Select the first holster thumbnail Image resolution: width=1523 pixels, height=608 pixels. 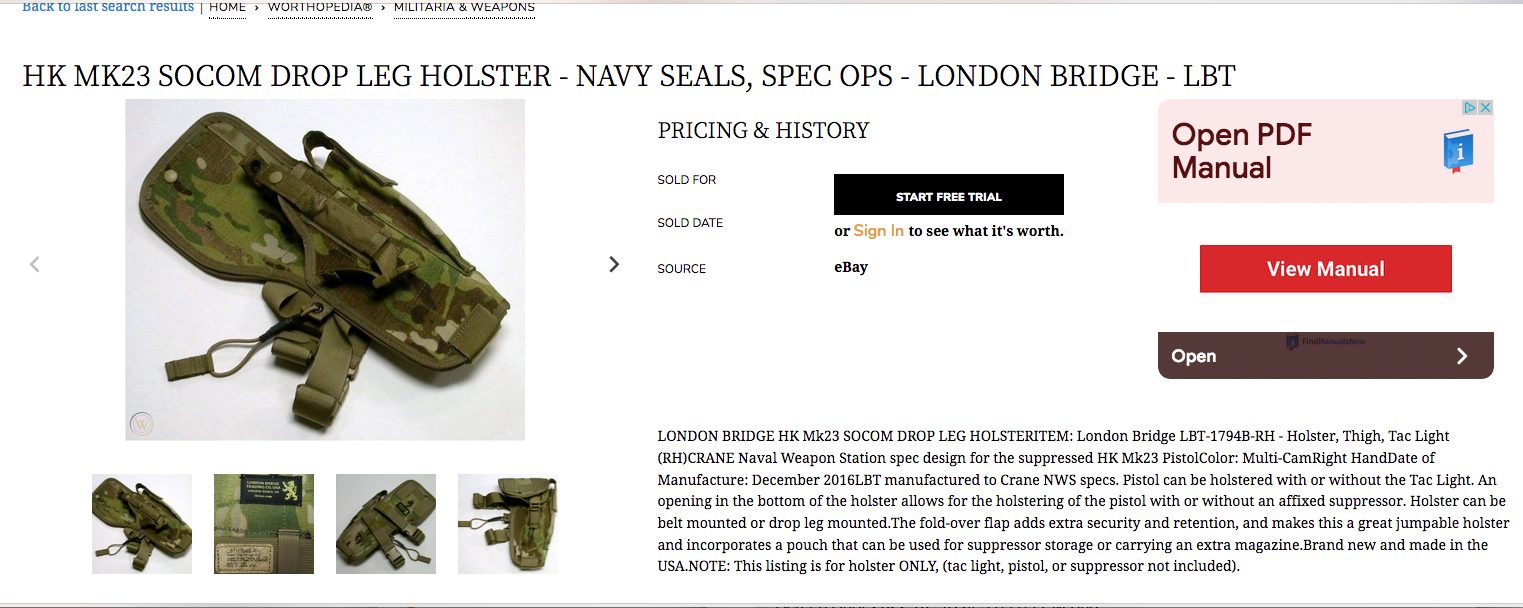pos(142,524)
